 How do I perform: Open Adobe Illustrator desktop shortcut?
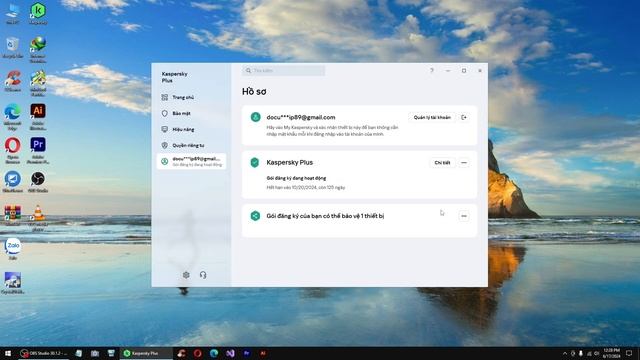pyautogui.click(x=38, y=116)
